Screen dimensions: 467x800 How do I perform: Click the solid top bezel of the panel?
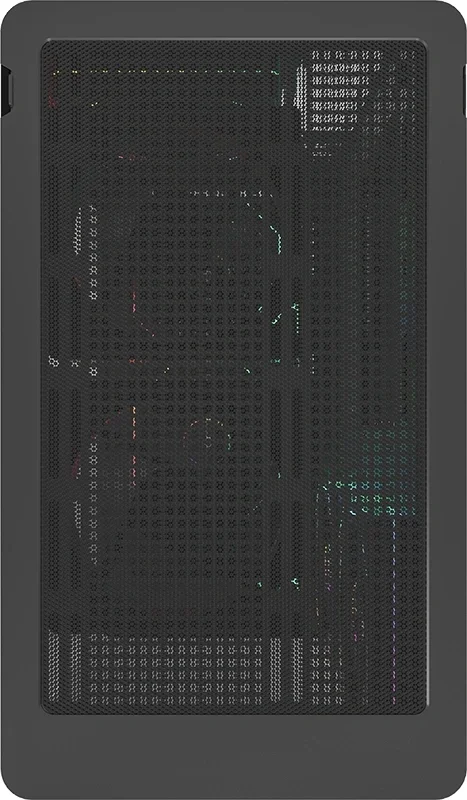234,19
